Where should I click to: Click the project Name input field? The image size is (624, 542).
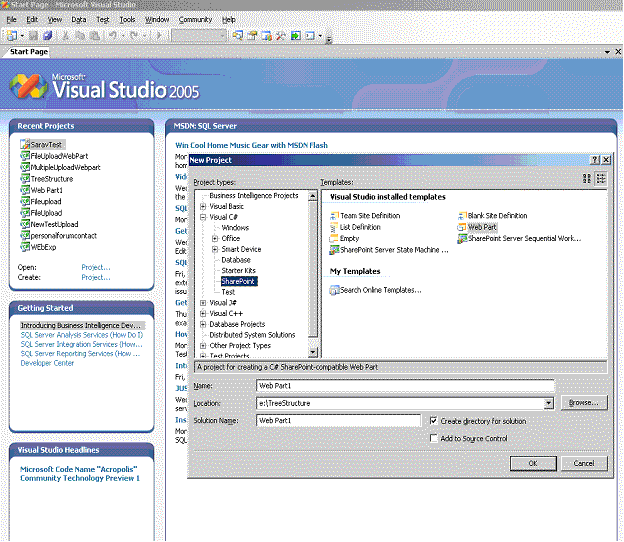pyautogui.click(x=405, y=386)
